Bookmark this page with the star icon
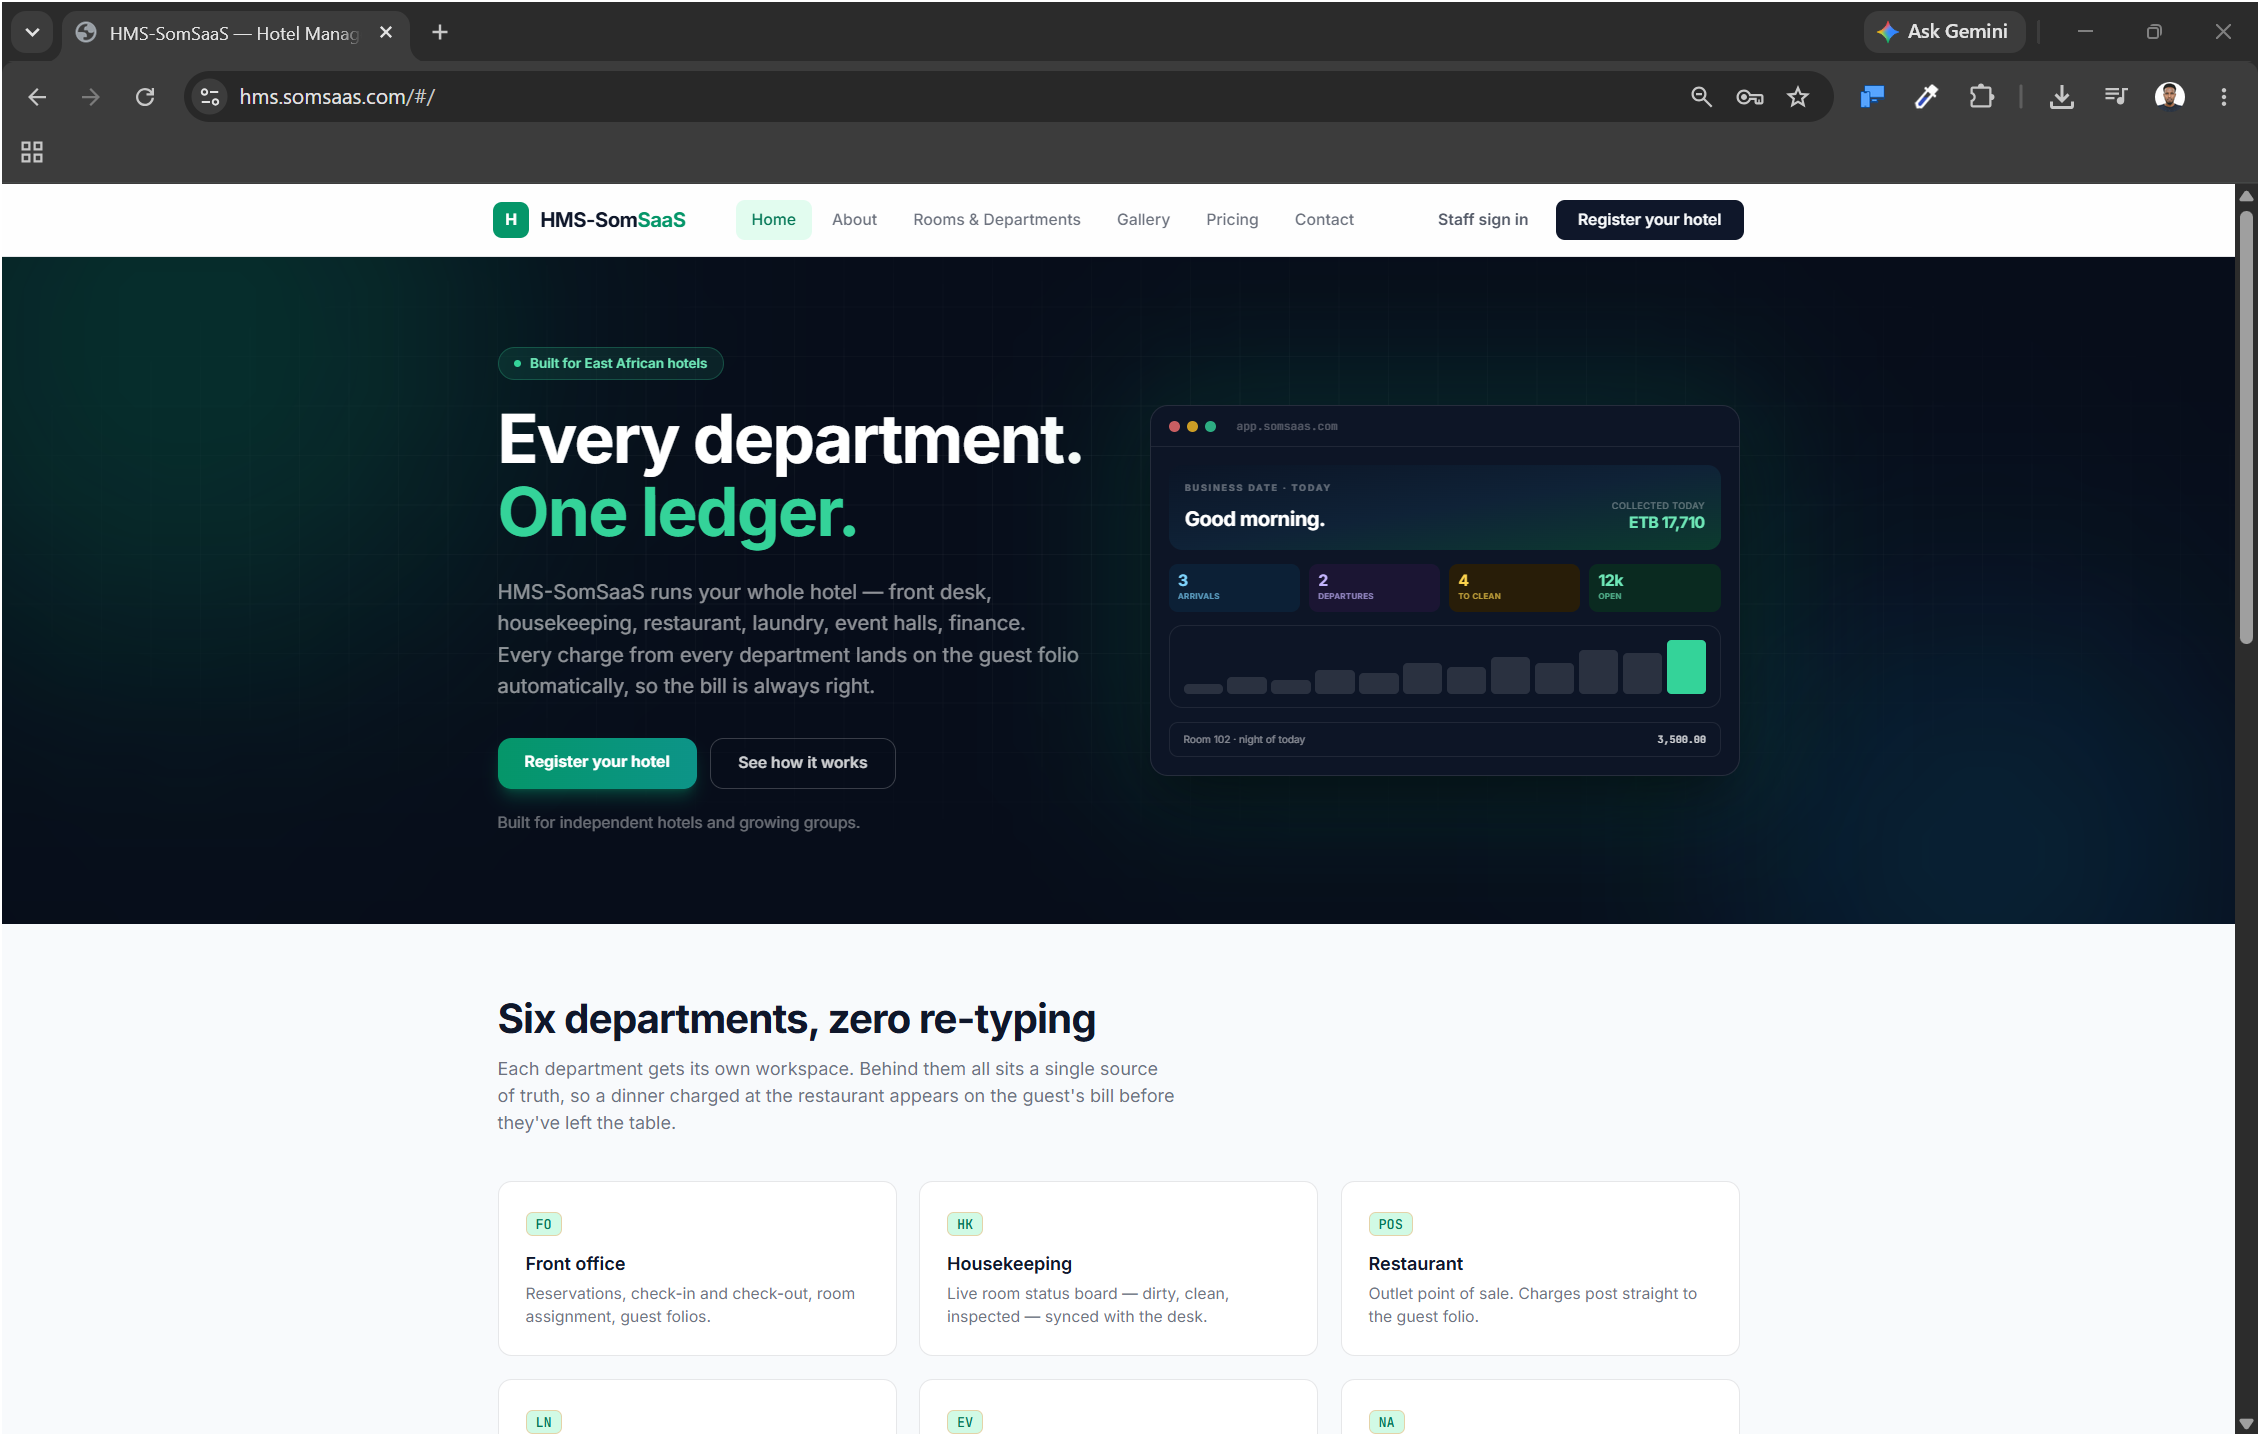Viewport: 2260px width, 1436px height. (1798, 97)
